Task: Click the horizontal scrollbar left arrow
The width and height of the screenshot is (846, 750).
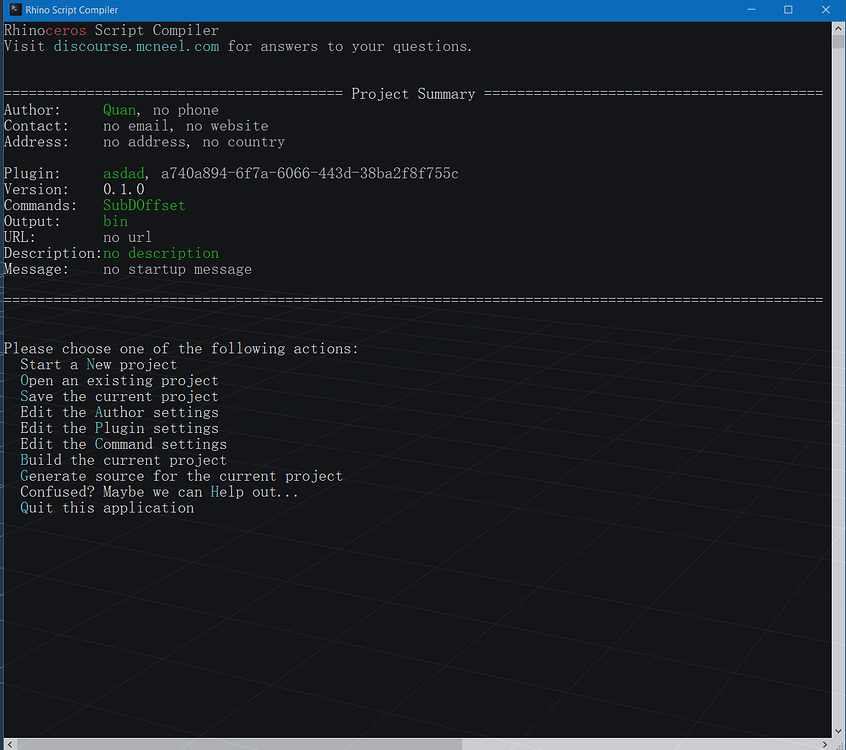Action: [10, 744]
